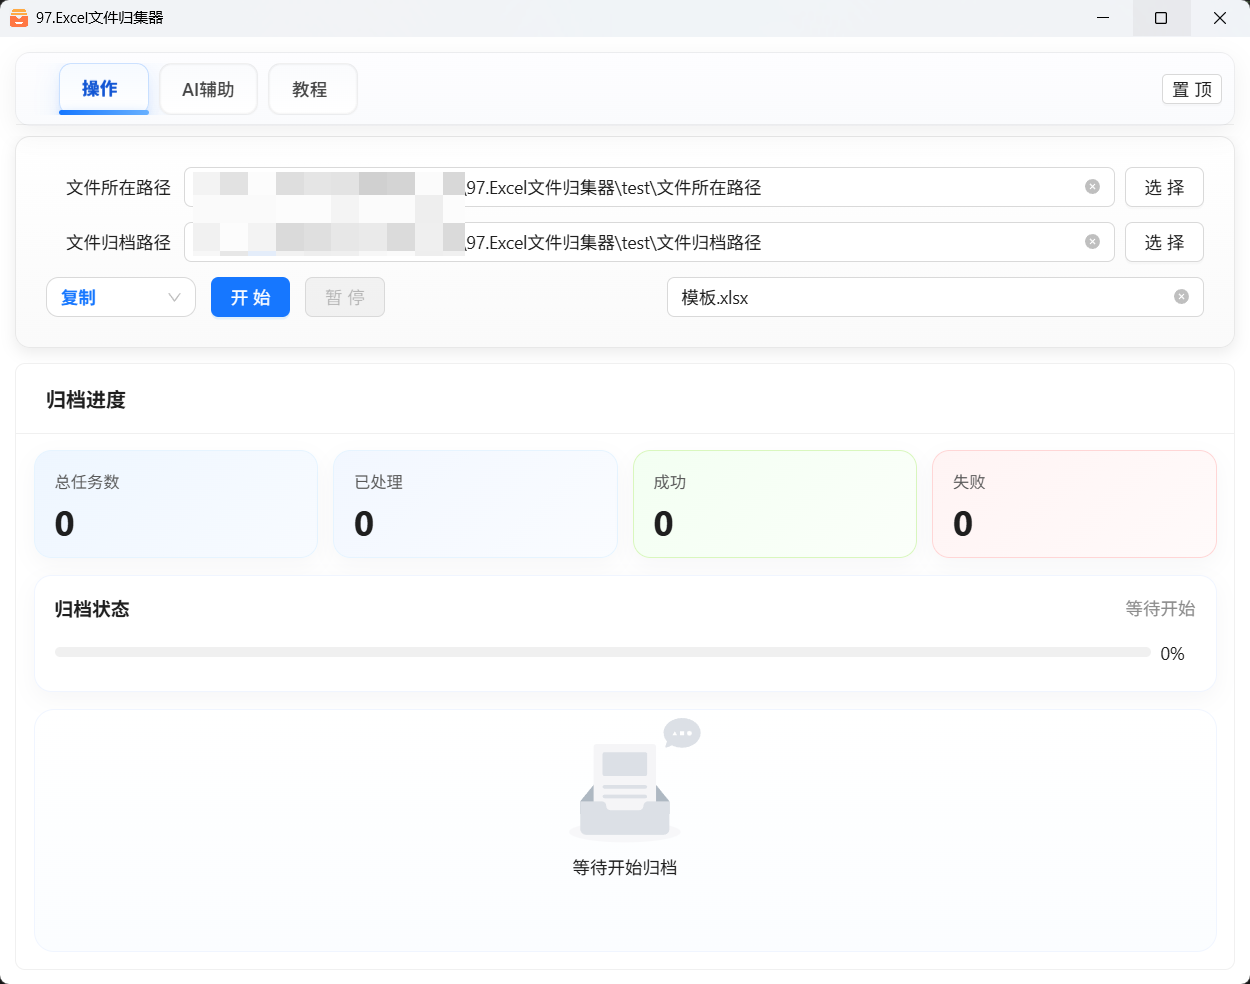Toggle 置顶 to pin the window on top

tap(1191, 90)
